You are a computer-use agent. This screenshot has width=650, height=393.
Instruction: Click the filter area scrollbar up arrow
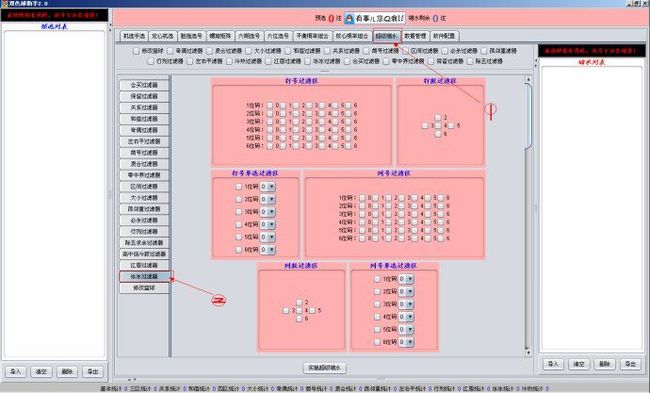(528, 79)
